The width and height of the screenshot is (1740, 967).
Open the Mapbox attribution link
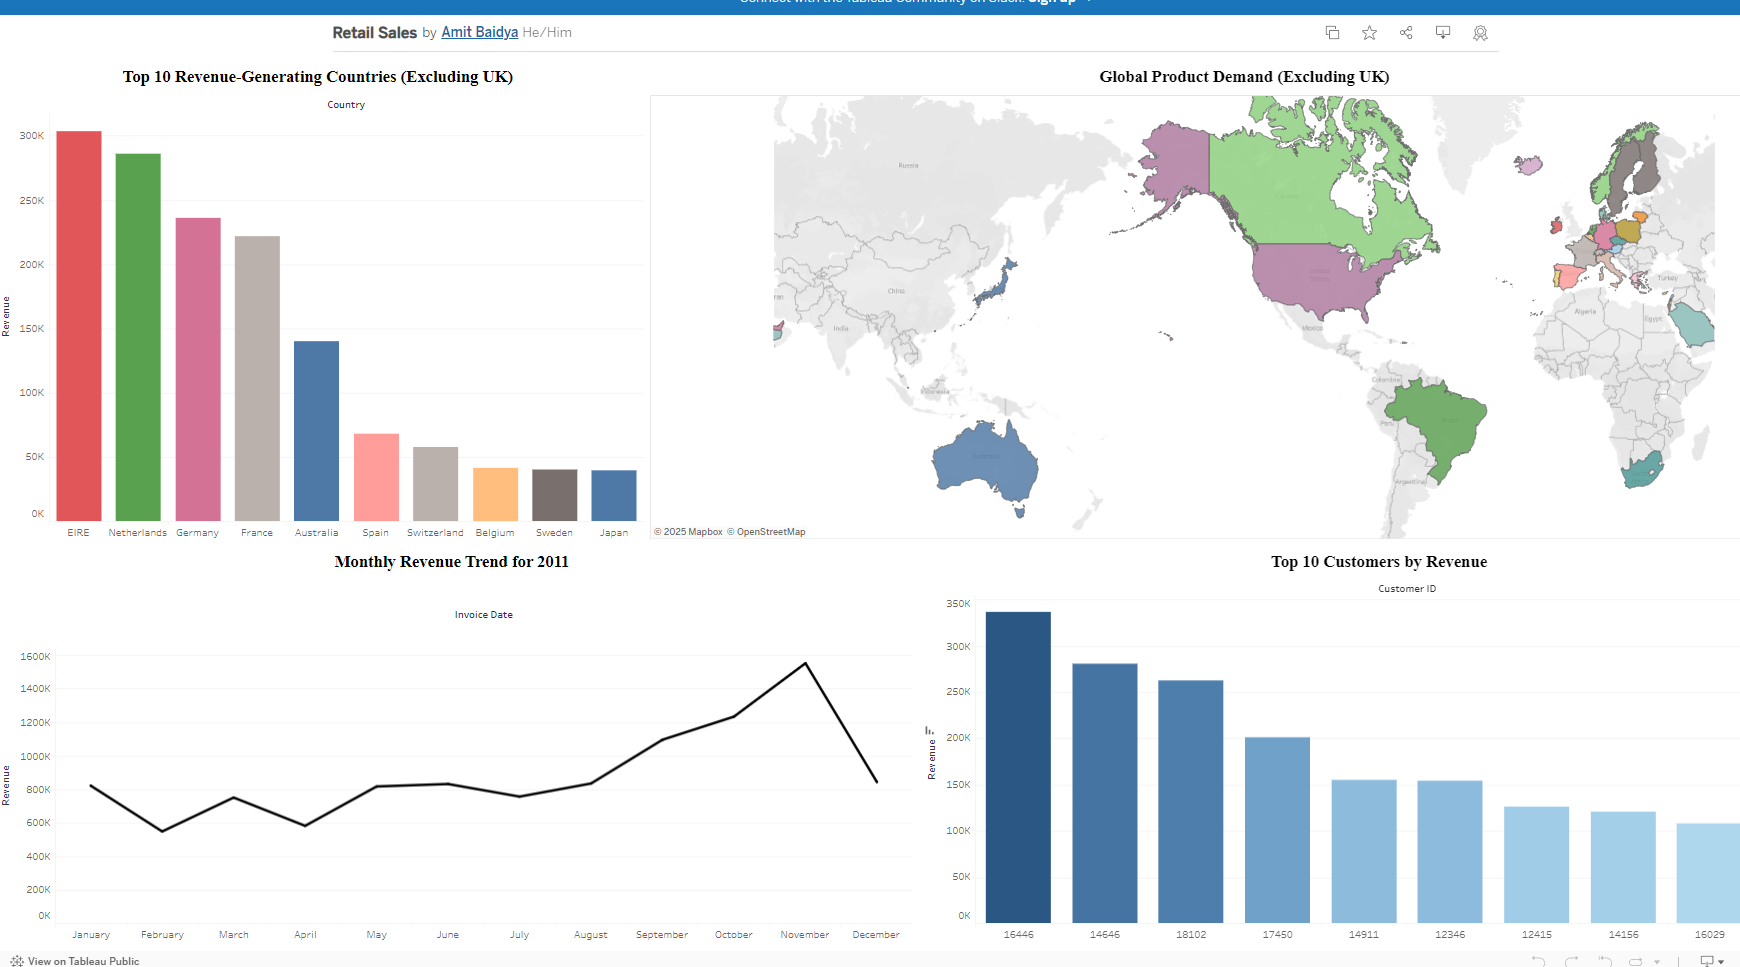[x=689, y=532]
